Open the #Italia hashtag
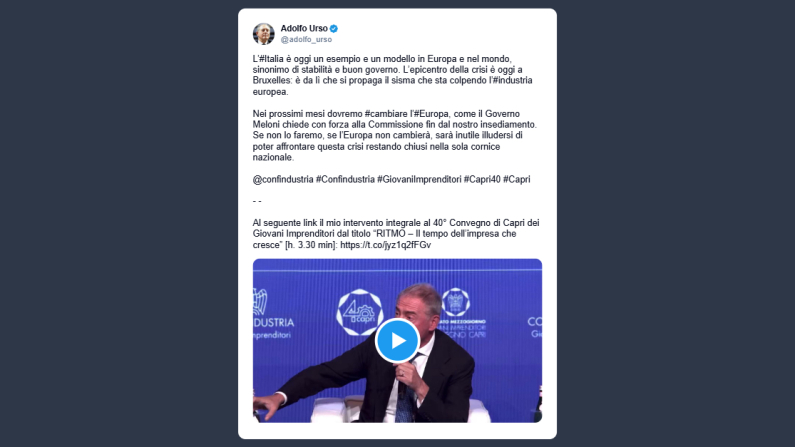Viewport: 795px width, 447px height. tap(271, 59)
